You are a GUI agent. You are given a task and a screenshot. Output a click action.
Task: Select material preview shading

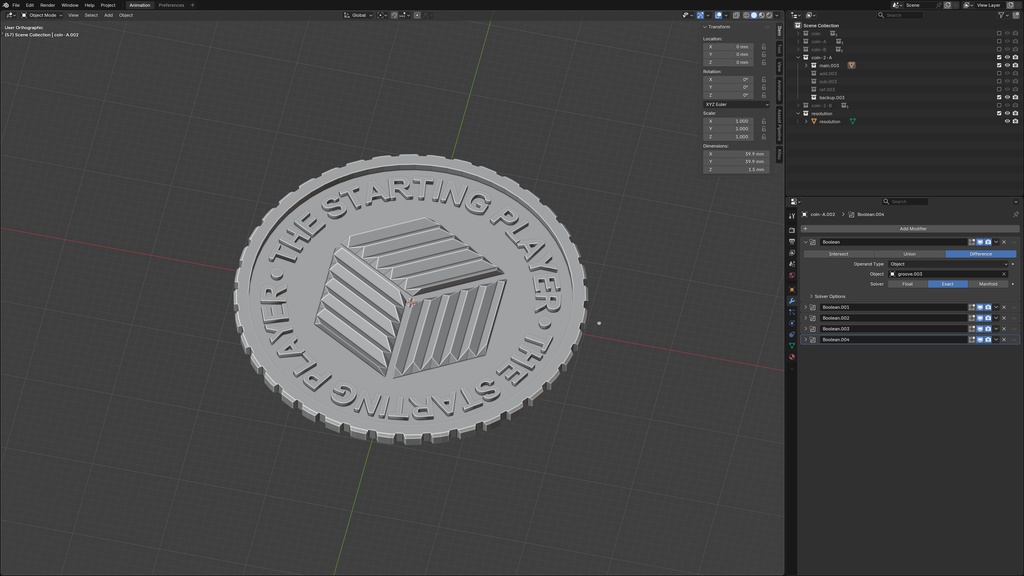tap(761, 15)
